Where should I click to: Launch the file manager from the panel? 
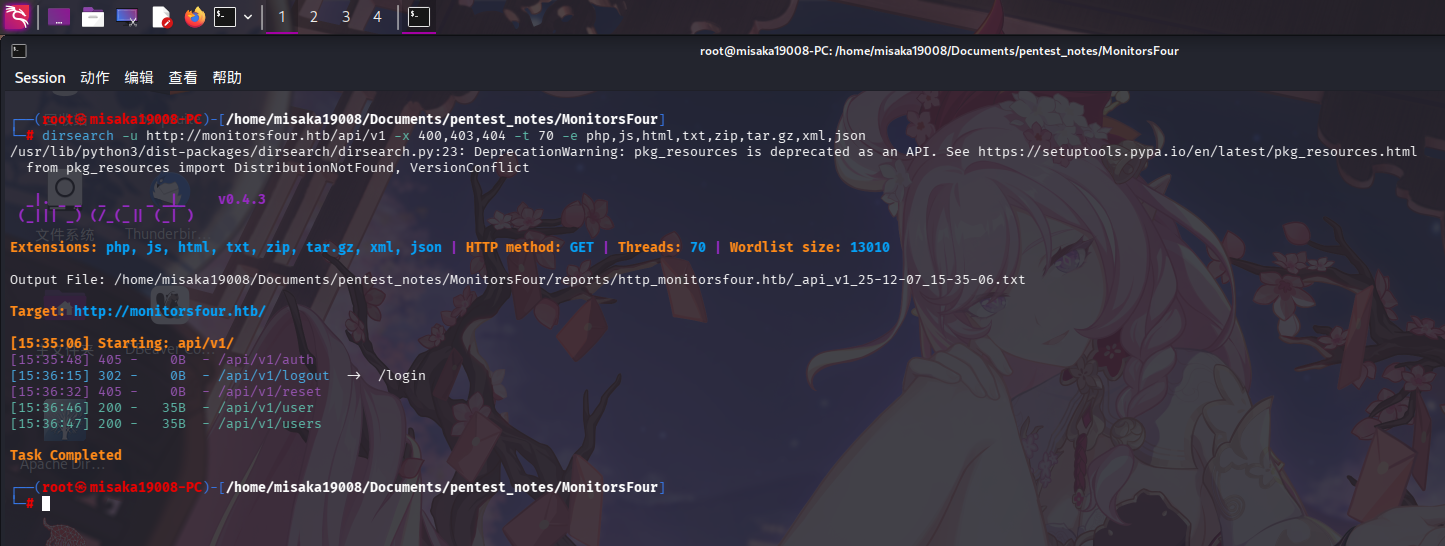pos(93,17)
